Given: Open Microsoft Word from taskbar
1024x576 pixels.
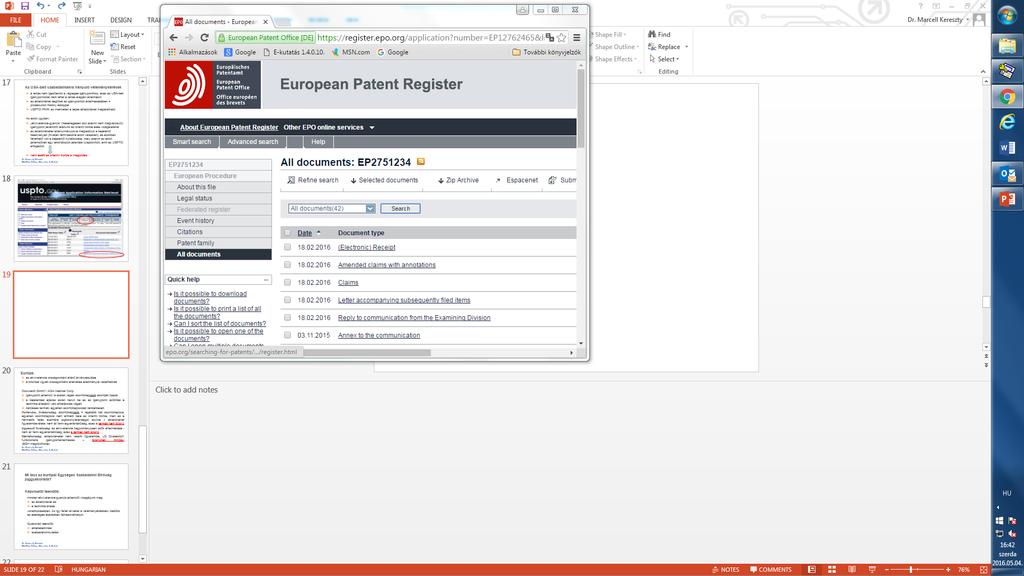Looking at the screenshot, I should [1008, 148].
